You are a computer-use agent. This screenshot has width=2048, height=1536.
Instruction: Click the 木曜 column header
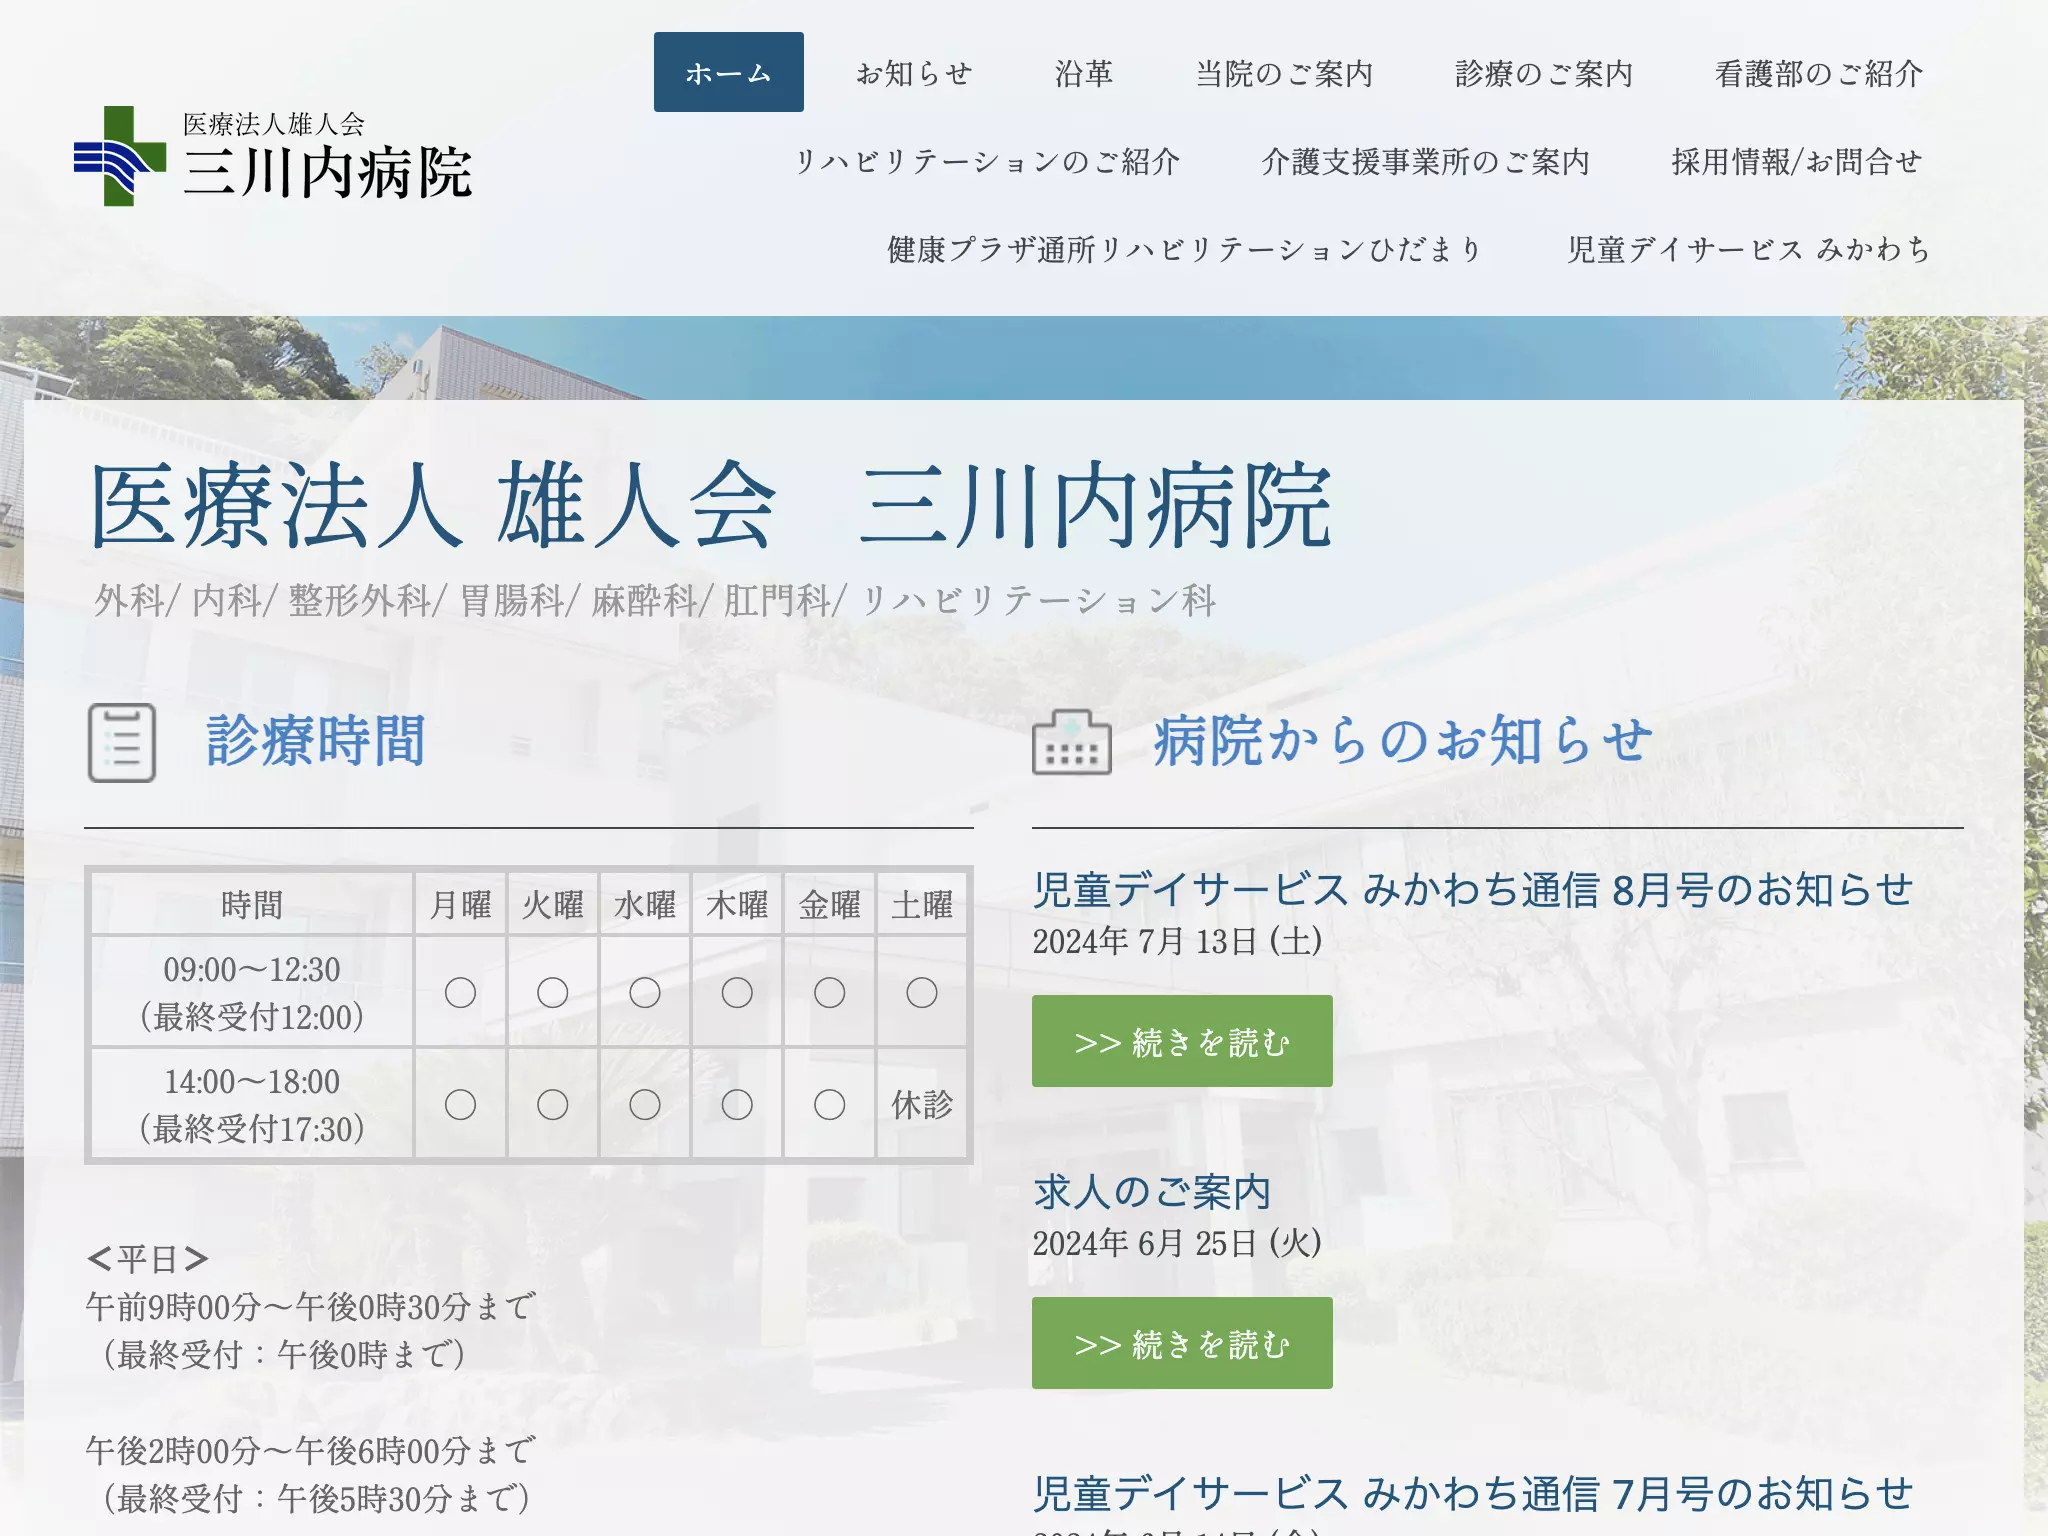click(737, 905)
